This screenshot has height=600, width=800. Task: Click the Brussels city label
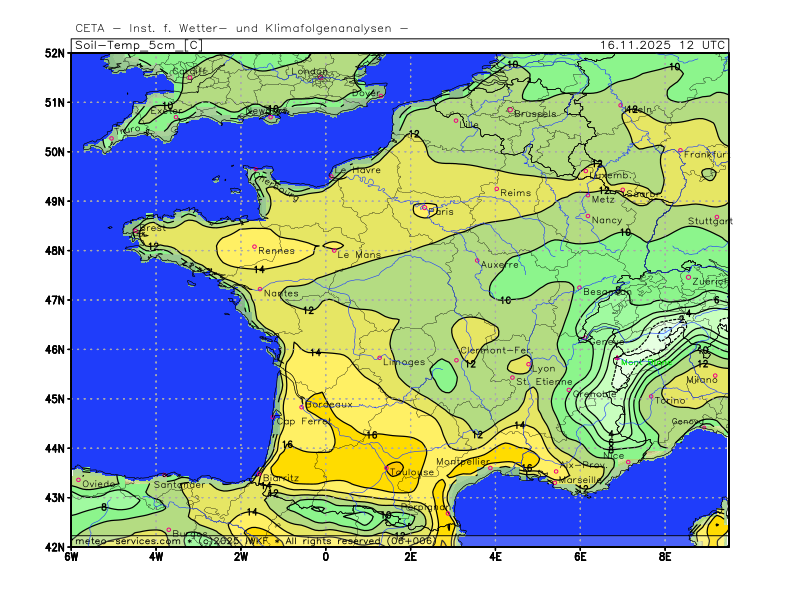click(534, 114)
